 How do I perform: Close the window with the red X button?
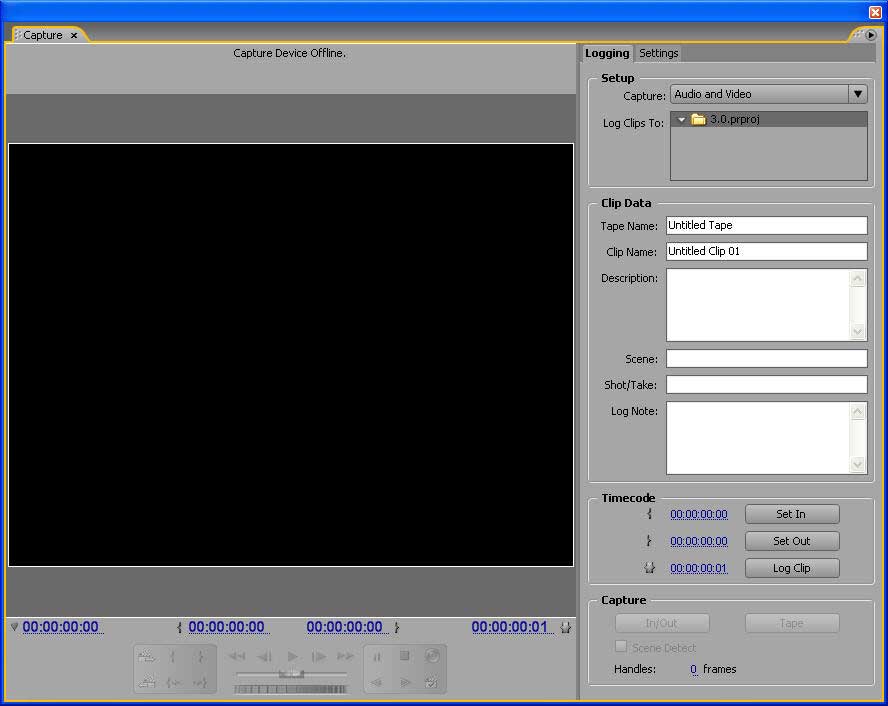(876, 11)
